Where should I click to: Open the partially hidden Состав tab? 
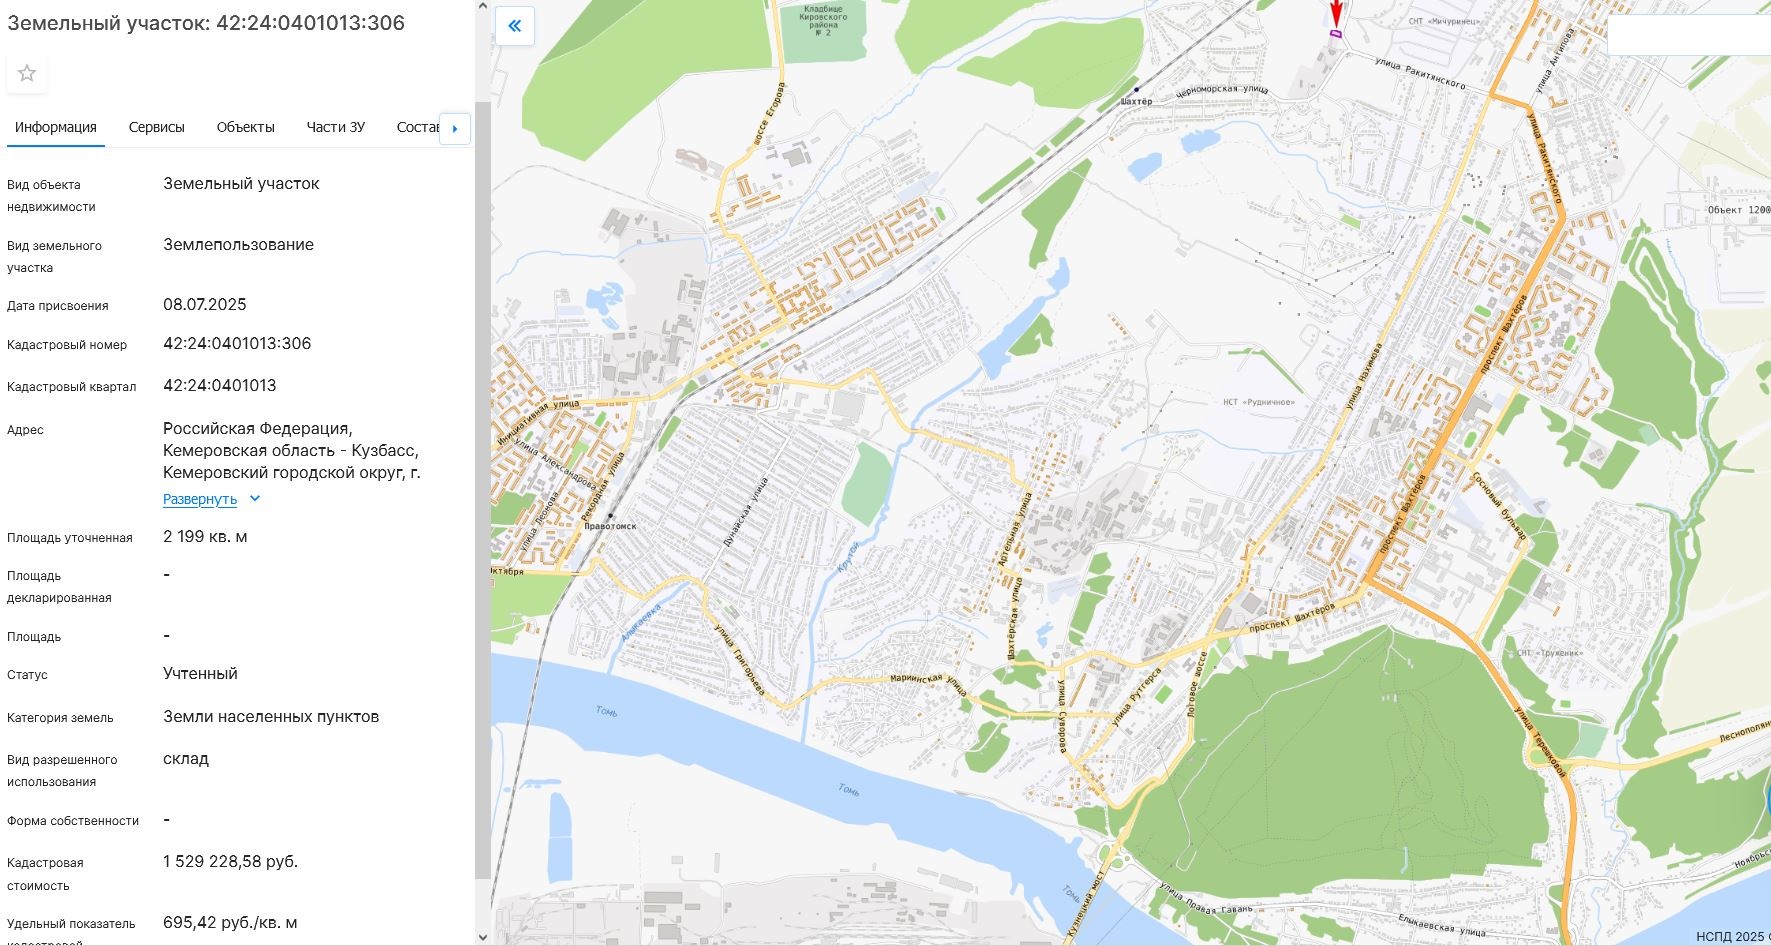coord(418,127)
